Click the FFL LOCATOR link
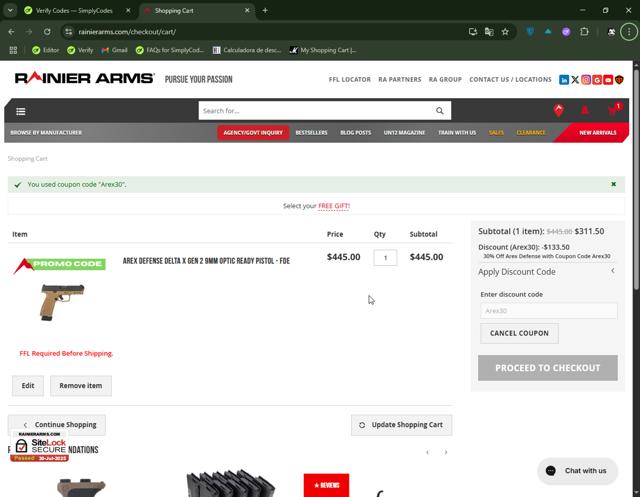Screen dimensions: 640x497 [350, 80]
